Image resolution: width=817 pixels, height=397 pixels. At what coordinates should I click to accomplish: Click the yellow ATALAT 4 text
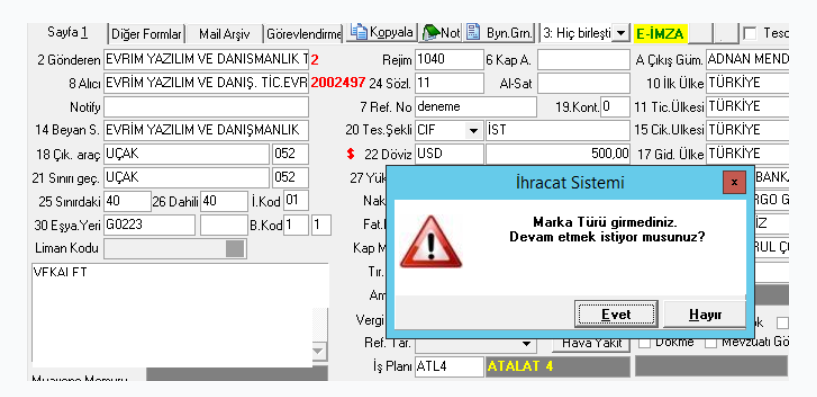520,366
